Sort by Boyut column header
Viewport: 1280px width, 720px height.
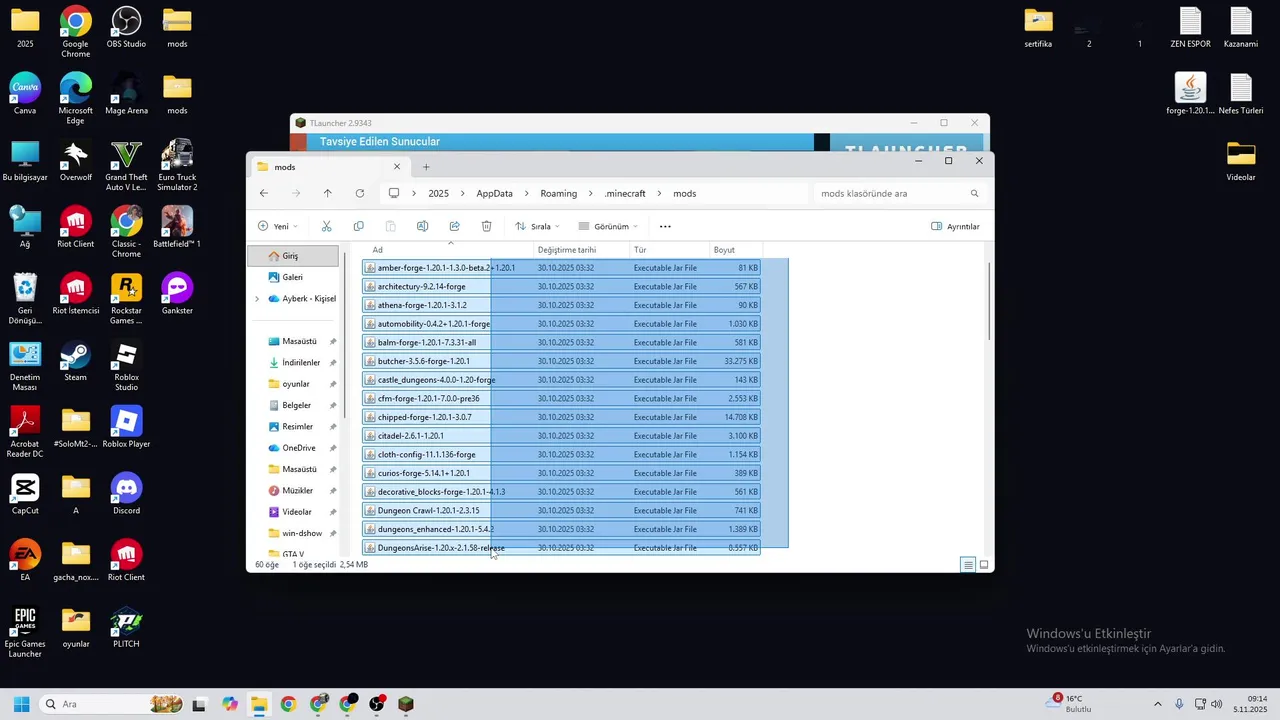coord(736,250)
